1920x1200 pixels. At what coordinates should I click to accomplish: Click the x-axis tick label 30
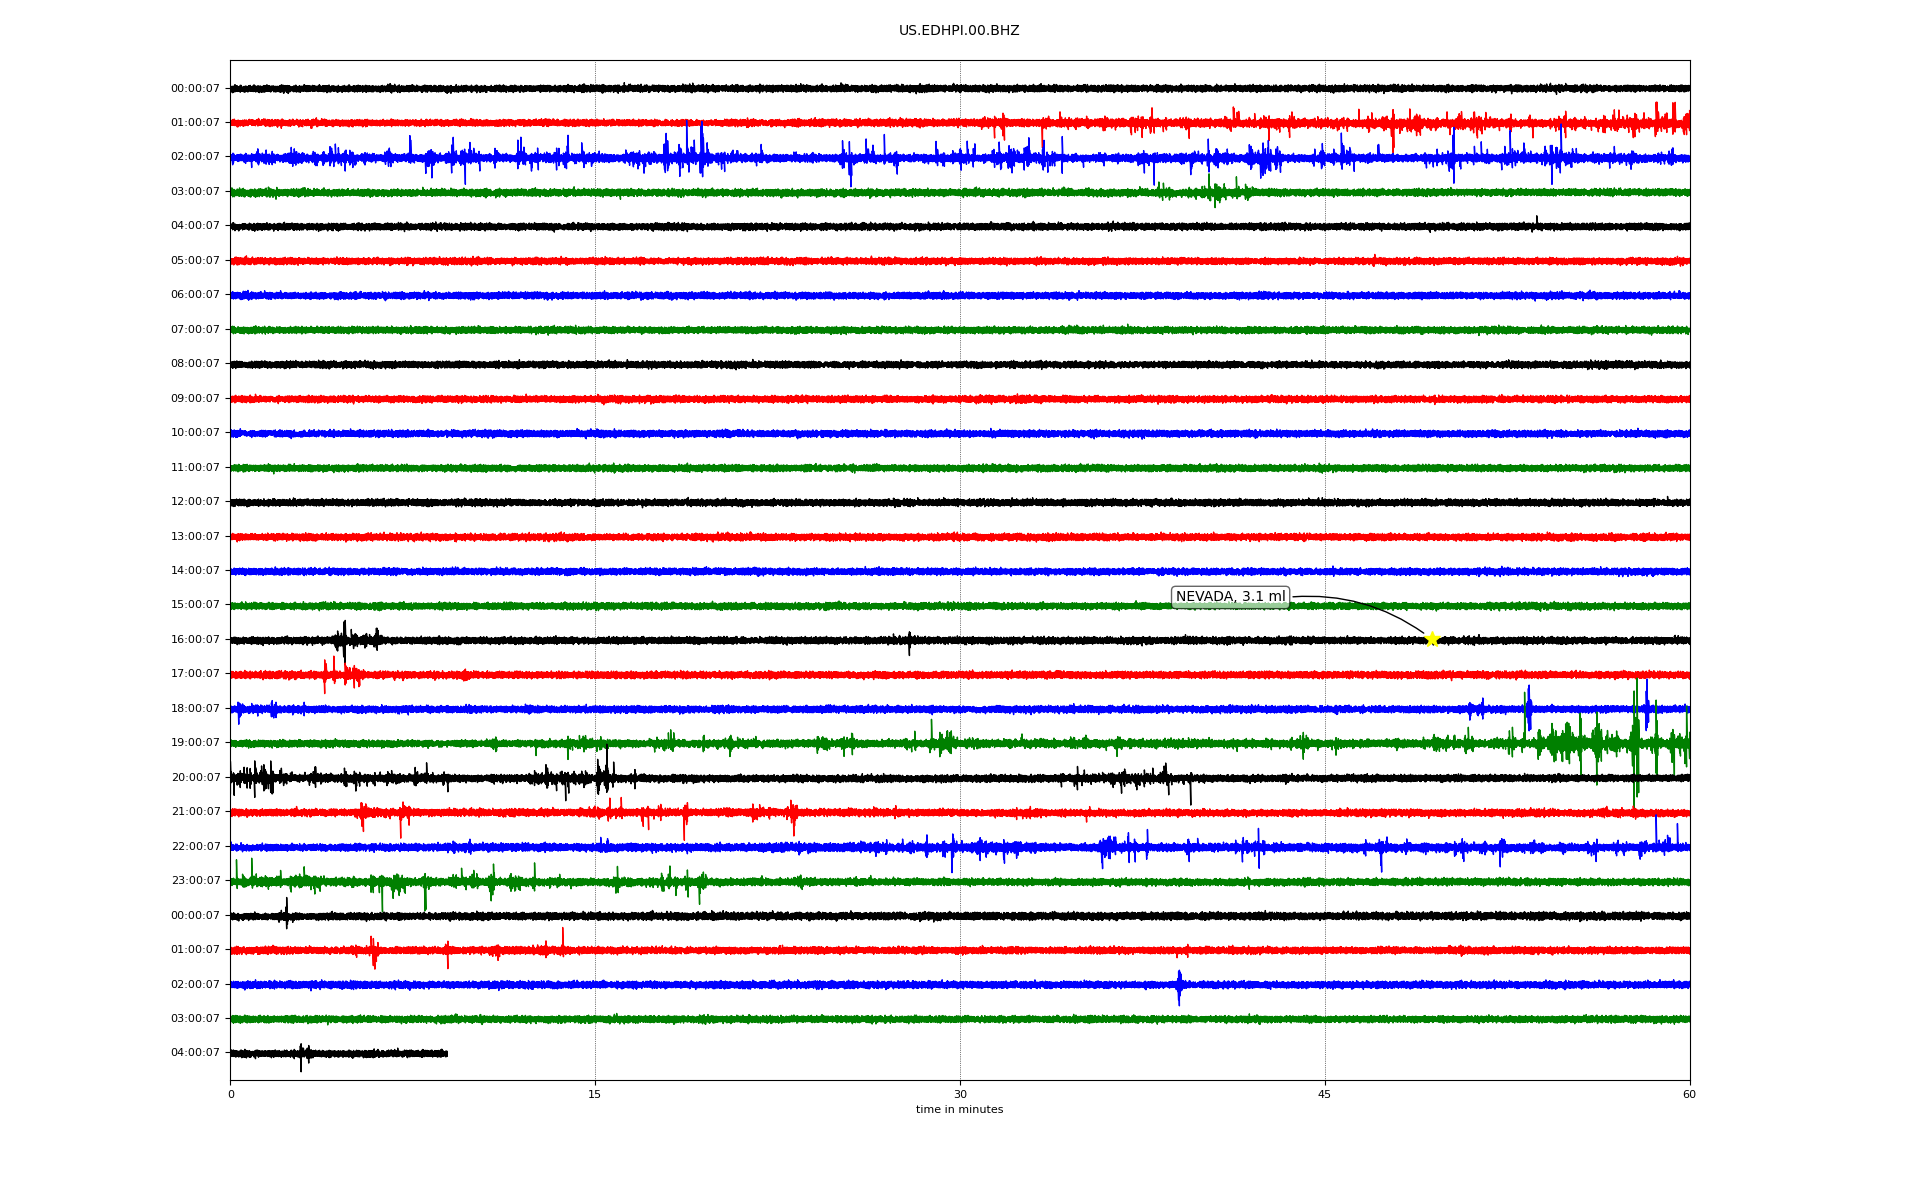(x=960, y=1094)
